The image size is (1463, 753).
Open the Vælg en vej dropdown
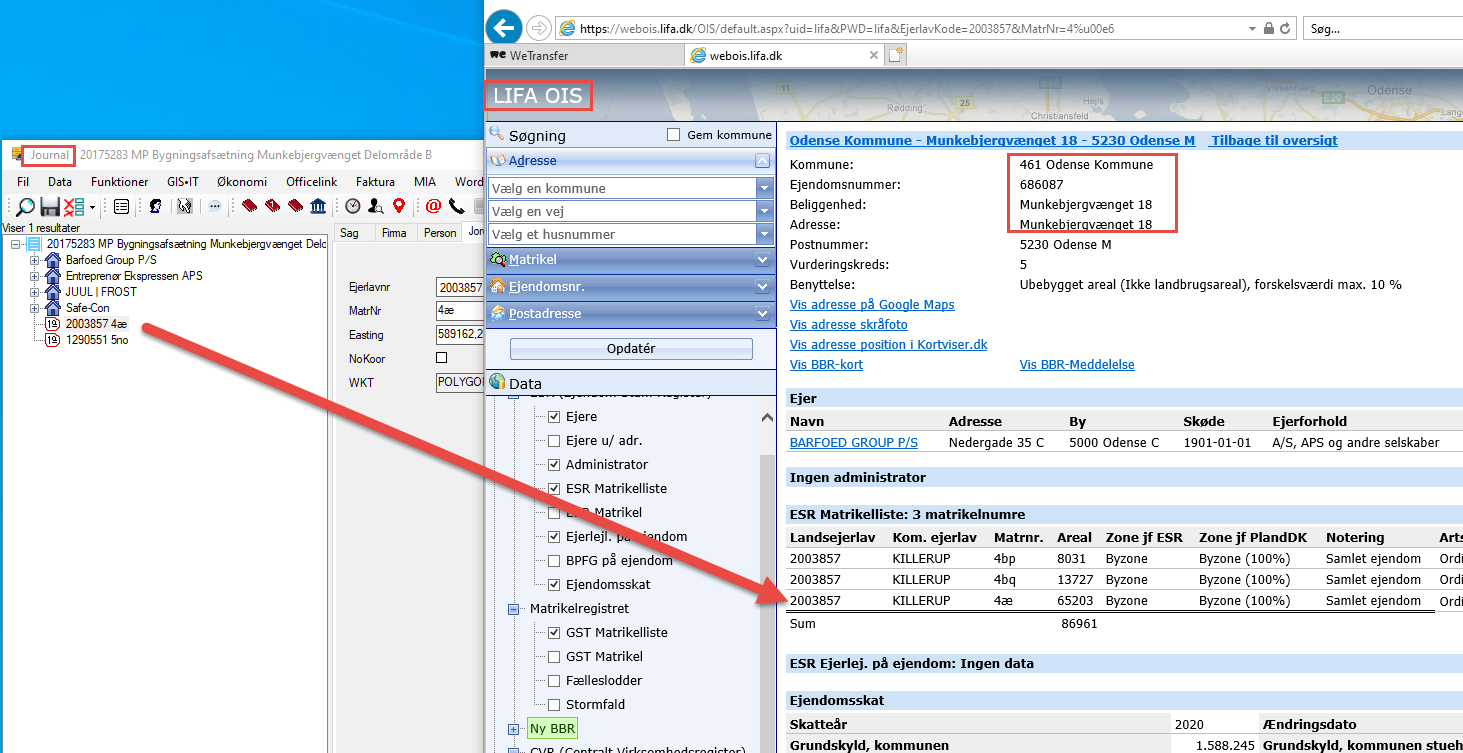point(765,211)
